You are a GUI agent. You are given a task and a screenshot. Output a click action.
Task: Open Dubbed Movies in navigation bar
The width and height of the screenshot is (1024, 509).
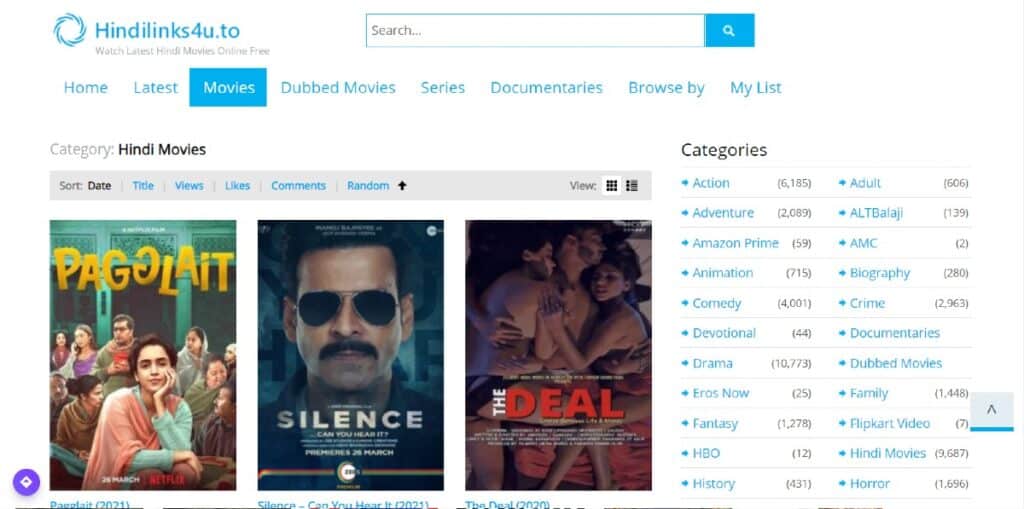coord(338,88)
